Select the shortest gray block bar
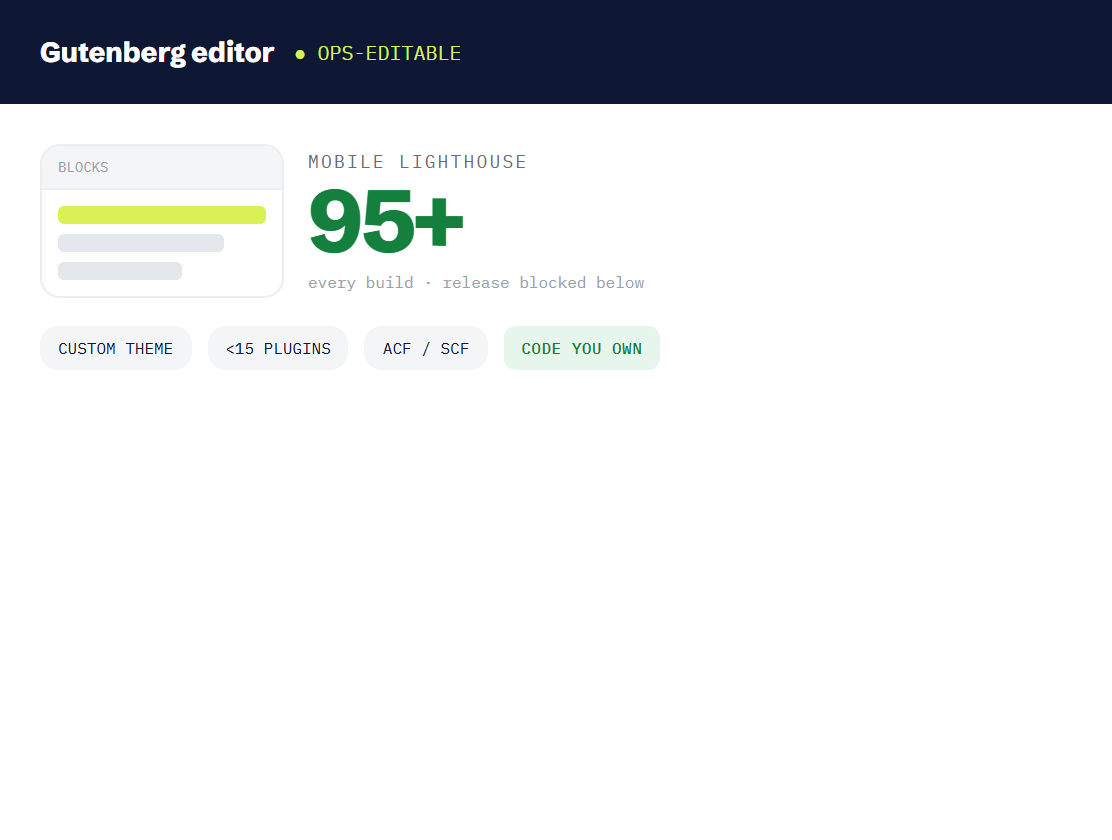 click(120, 271)
